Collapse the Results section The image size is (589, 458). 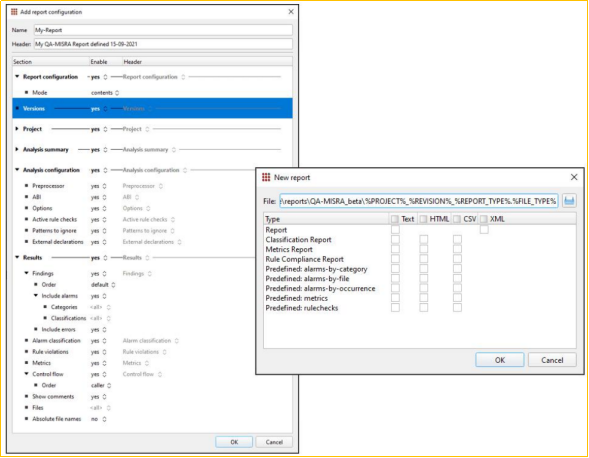(17, 257)
